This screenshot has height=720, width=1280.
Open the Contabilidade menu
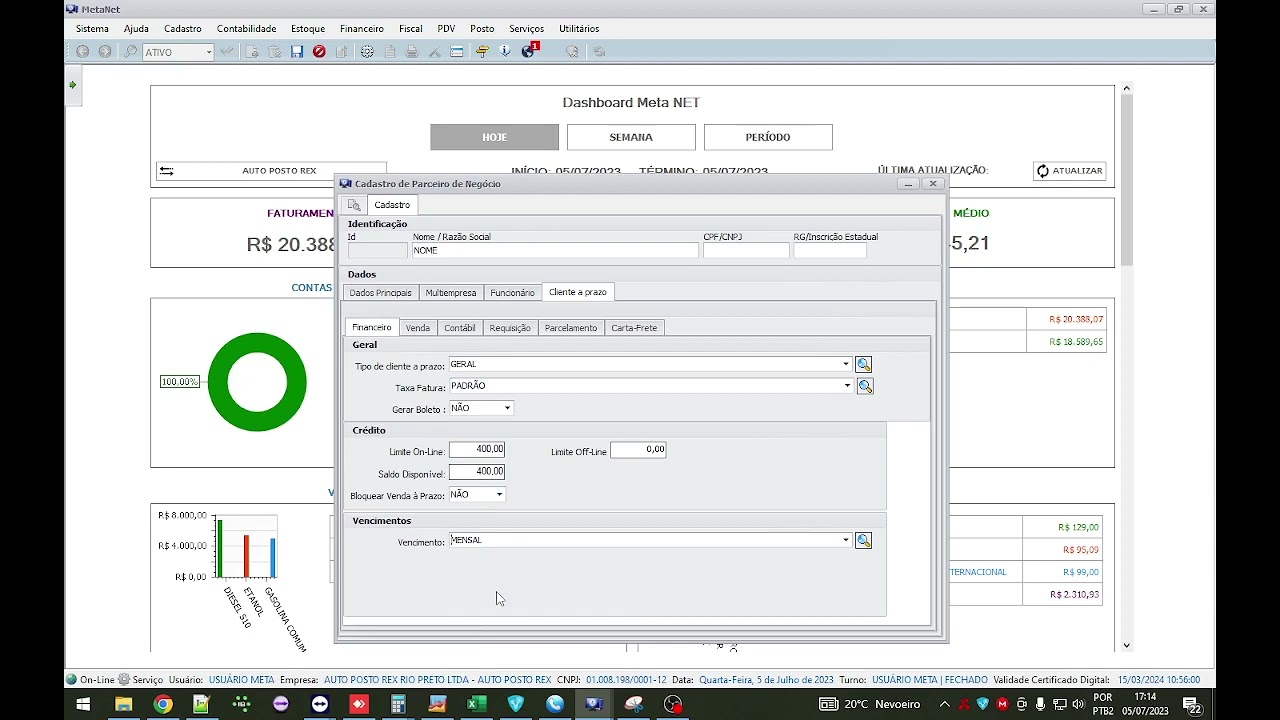tap(247, 29)
